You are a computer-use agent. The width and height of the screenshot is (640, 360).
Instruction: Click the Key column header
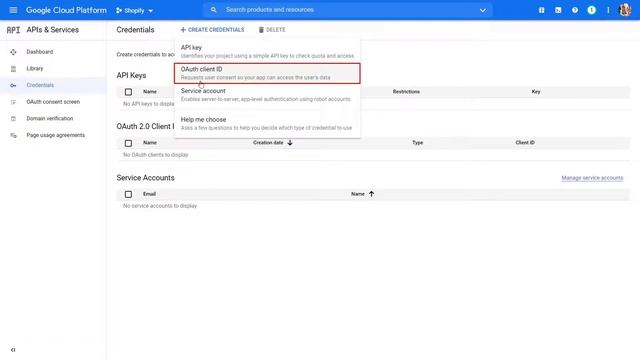click(536, 92)
